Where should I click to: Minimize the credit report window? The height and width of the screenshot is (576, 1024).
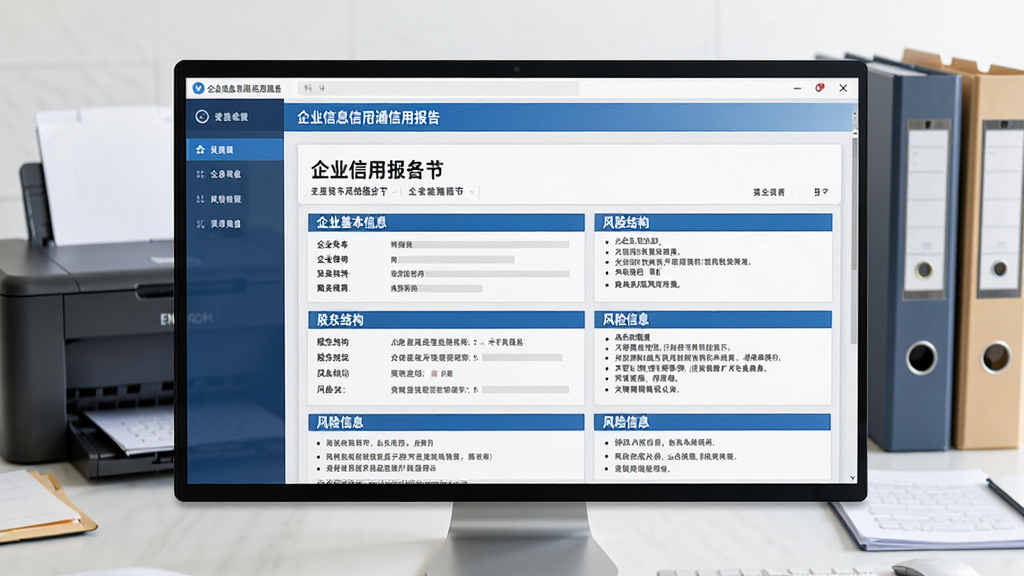pos(797,88)
